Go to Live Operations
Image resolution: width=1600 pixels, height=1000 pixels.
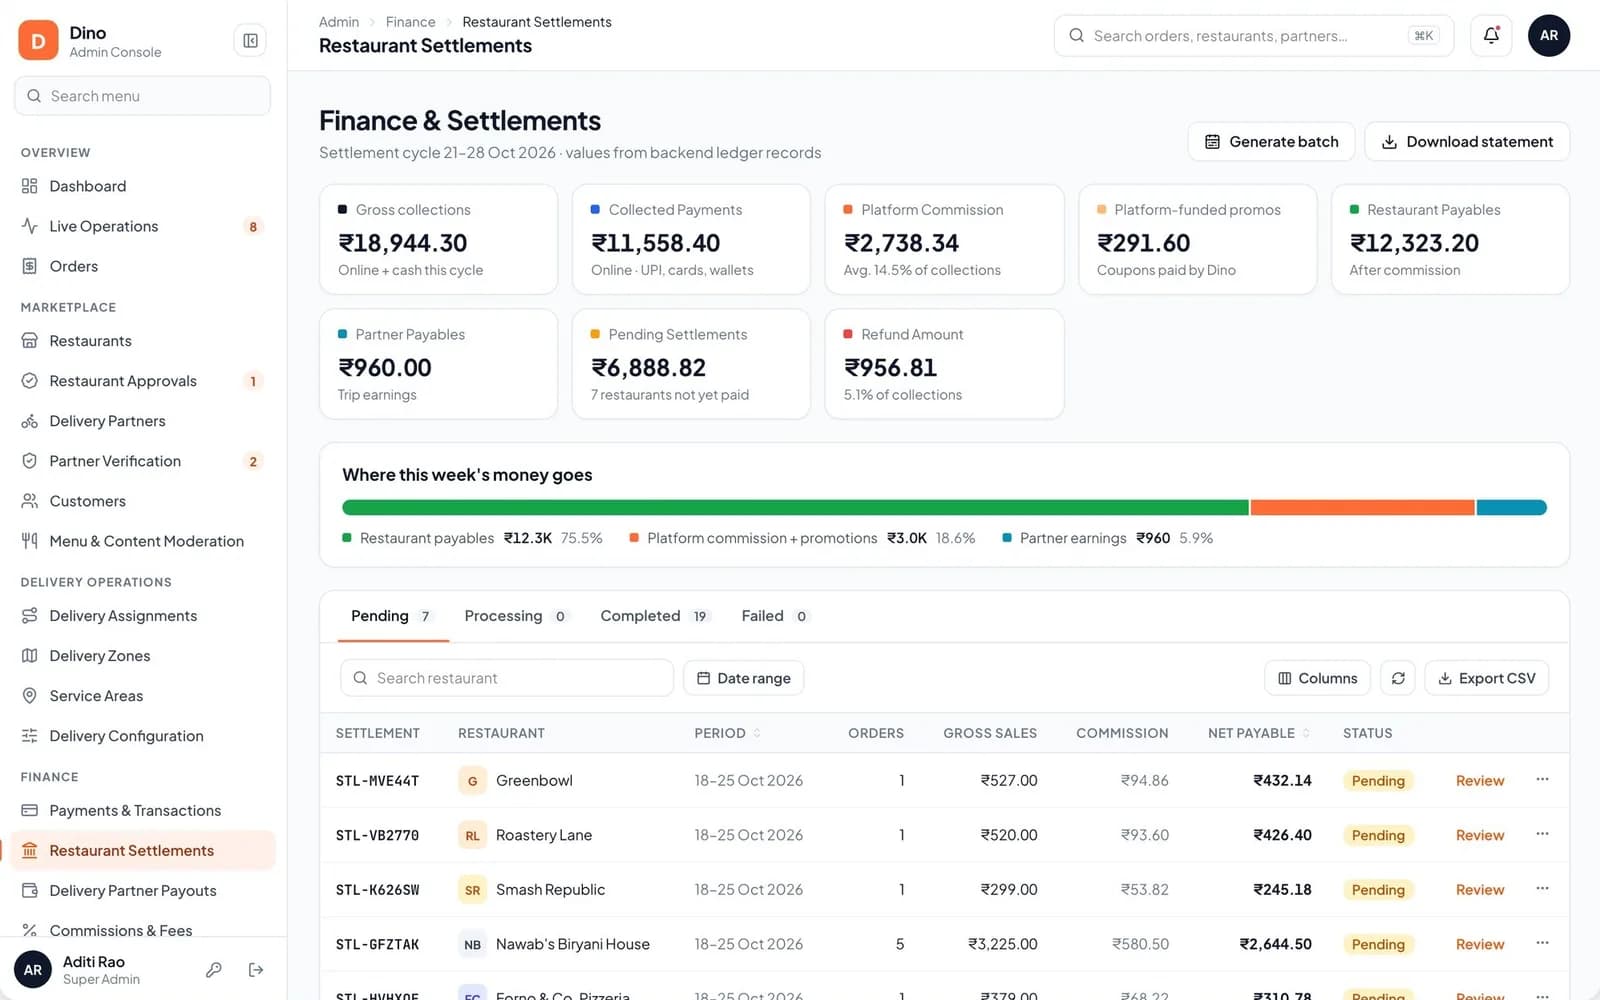[142, 226]
